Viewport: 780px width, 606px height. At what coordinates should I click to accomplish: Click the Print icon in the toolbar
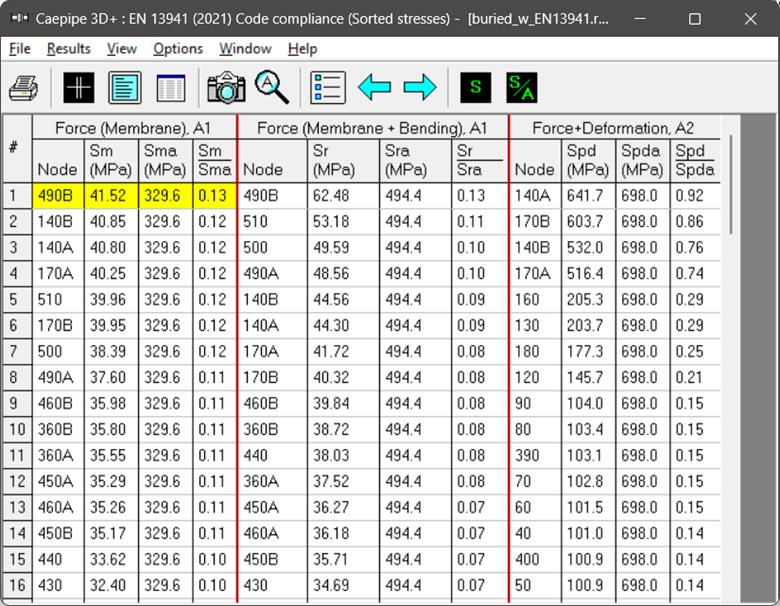coord(24,88)
